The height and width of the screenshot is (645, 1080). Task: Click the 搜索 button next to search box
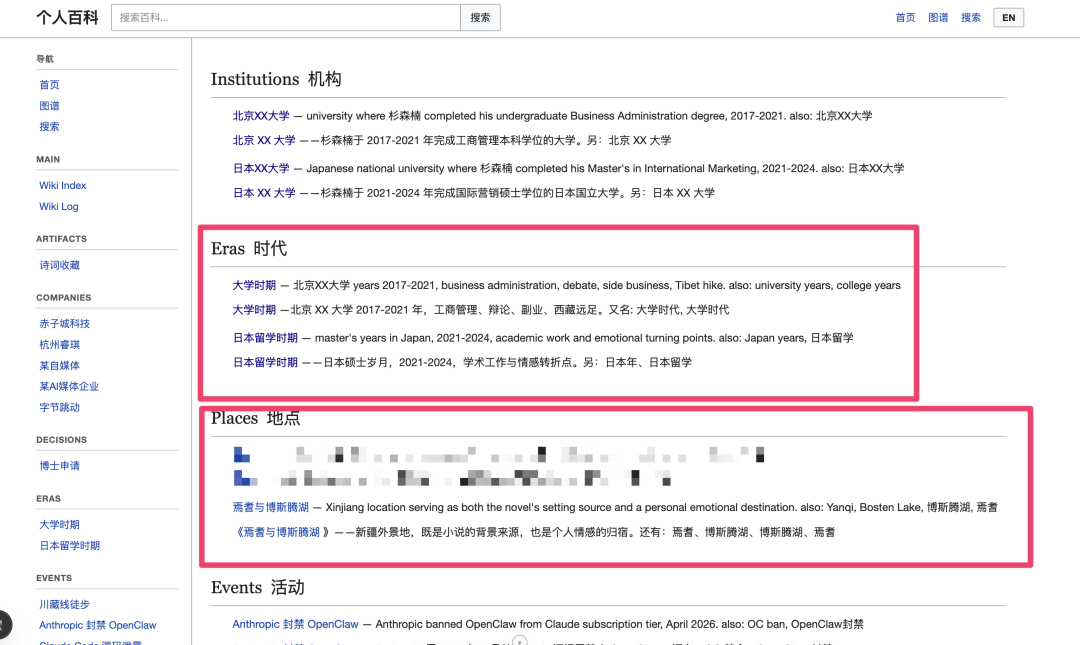(480, 17)
